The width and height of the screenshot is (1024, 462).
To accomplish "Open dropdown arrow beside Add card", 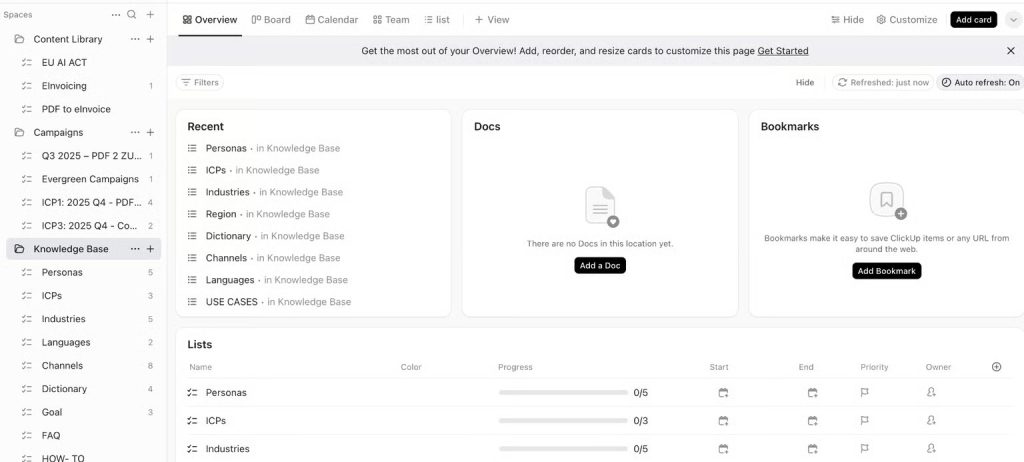I will point(1012,20).
